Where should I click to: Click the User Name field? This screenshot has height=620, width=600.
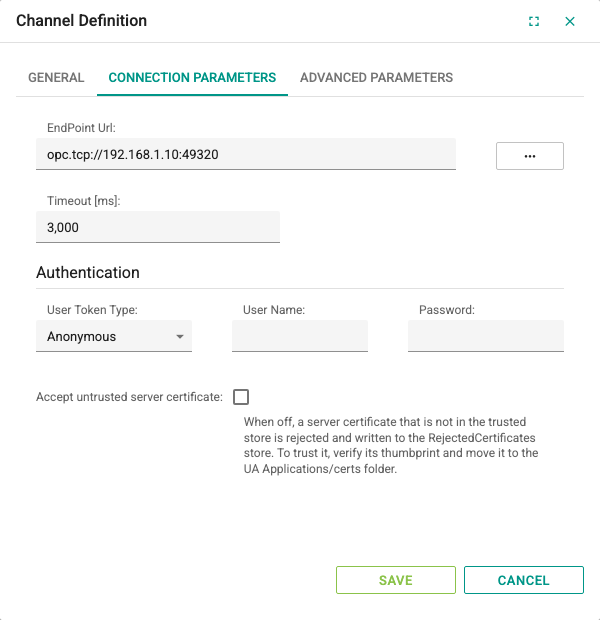click(x=300, y=336)
